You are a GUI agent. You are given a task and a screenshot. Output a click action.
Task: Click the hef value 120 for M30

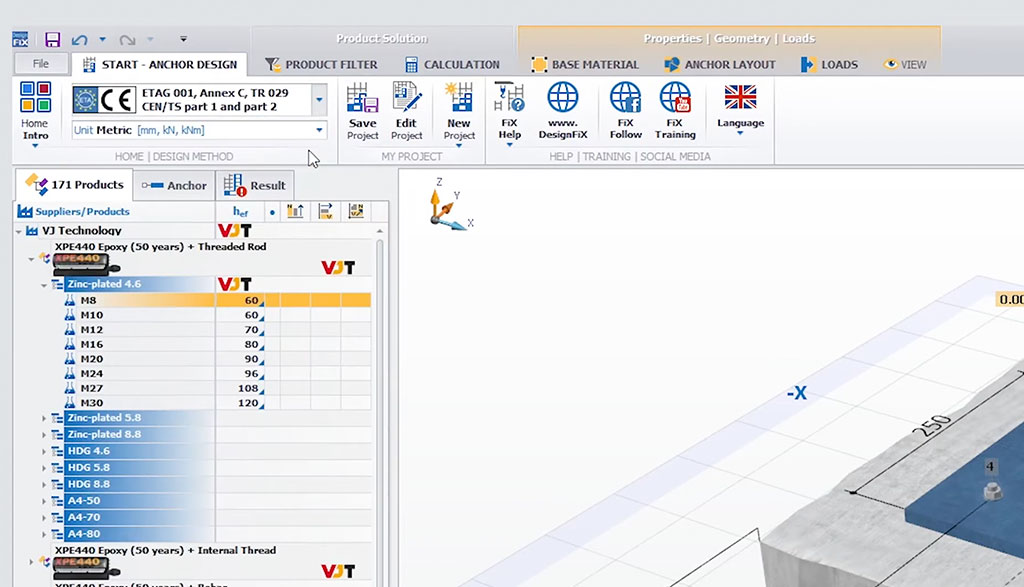pos(248,403)
